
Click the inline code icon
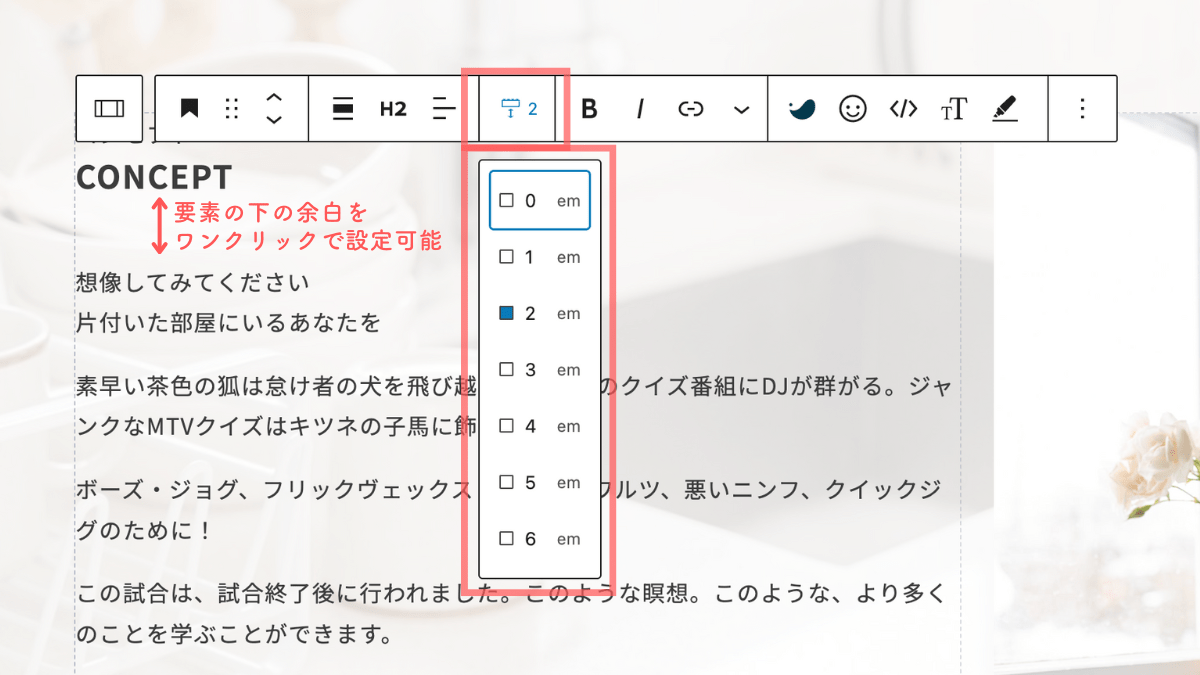903,108
